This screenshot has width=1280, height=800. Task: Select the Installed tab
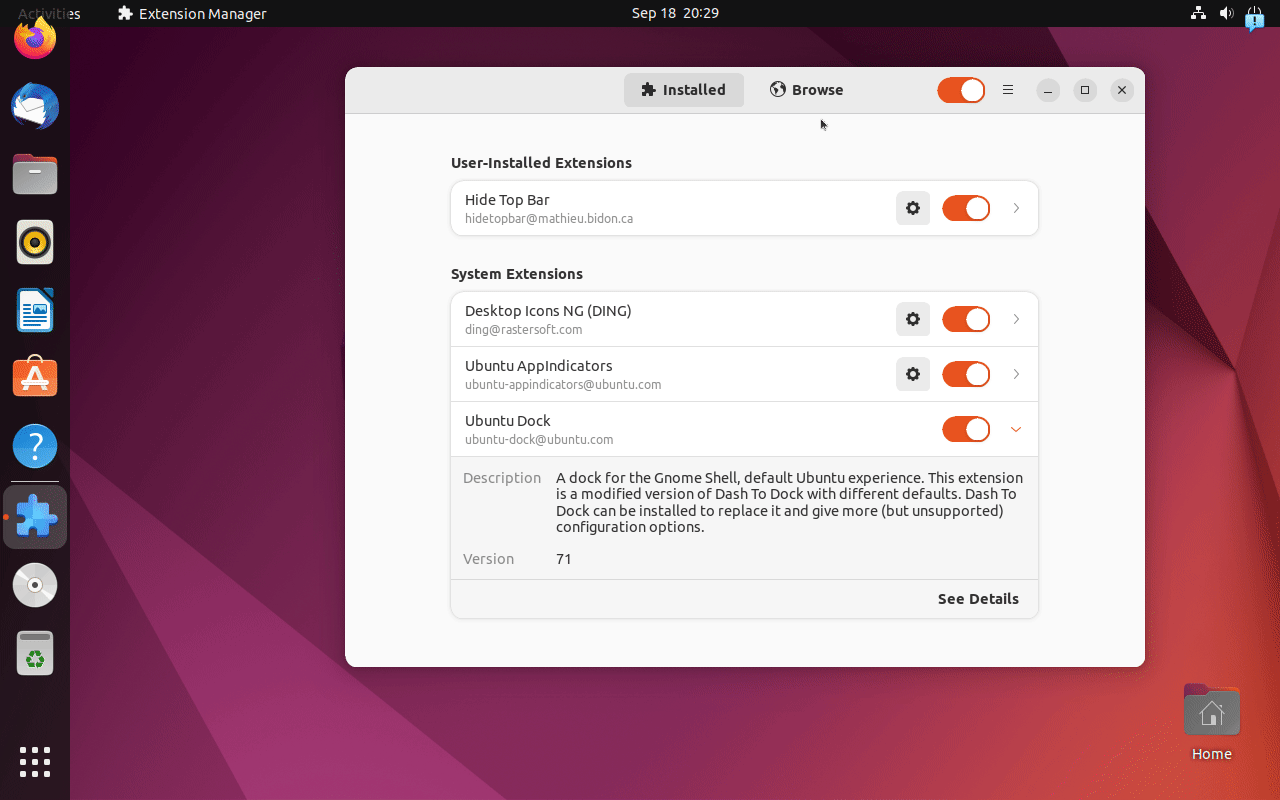click(x=684, y=90)
